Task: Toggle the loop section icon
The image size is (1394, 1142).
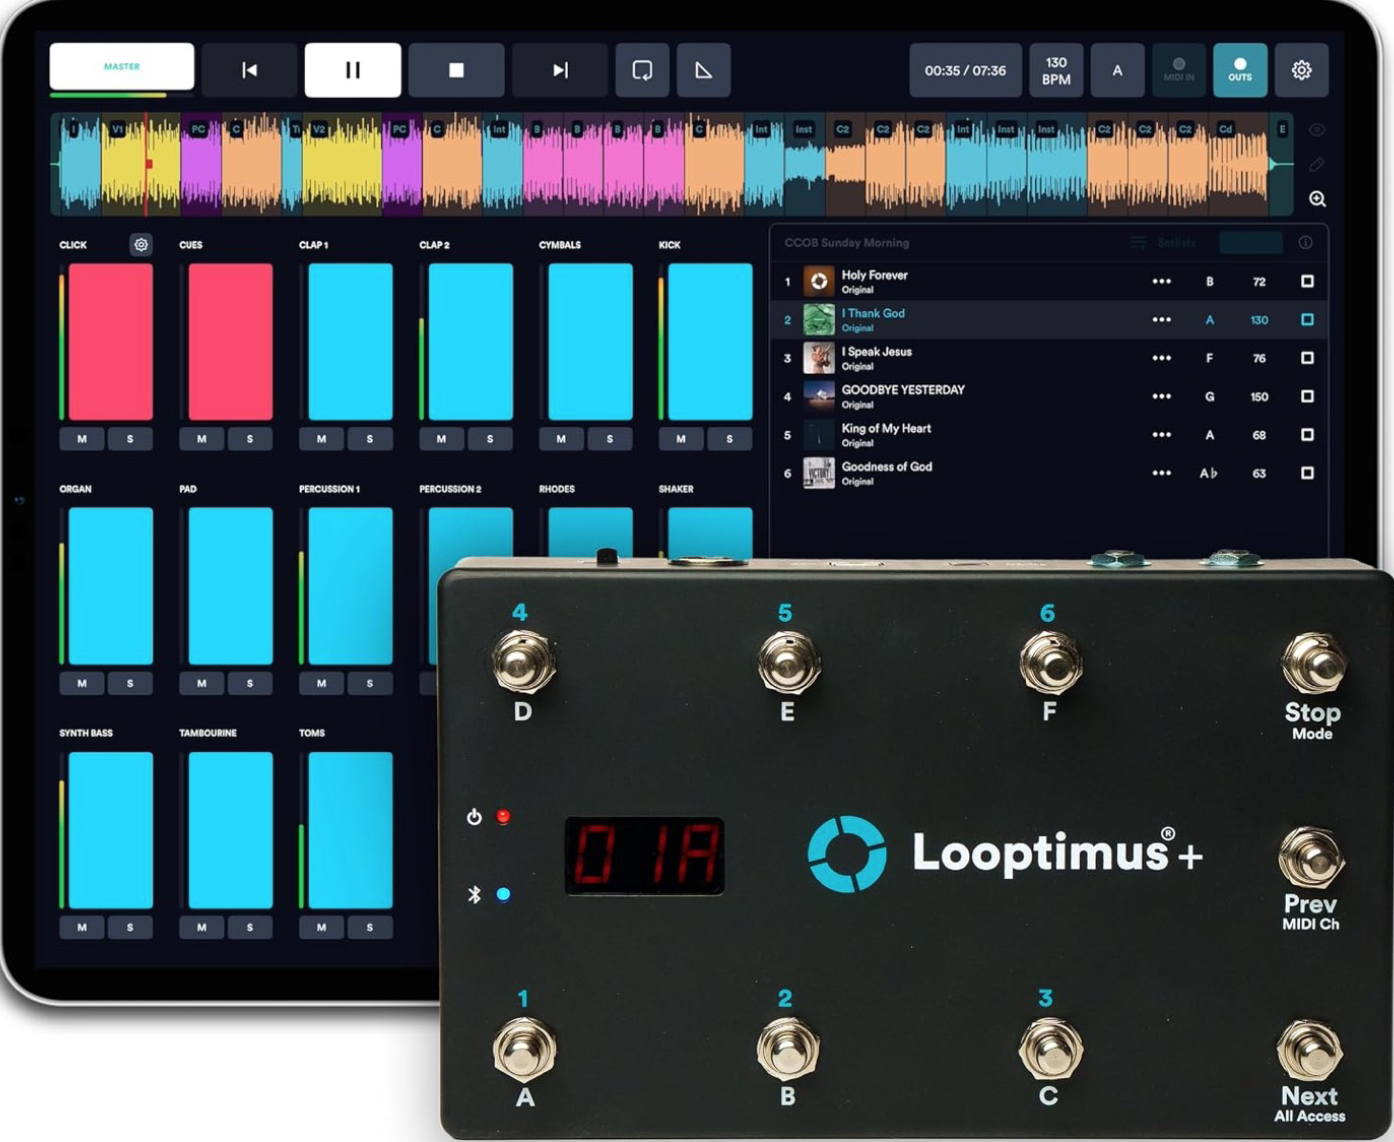Action: [642, 70]
